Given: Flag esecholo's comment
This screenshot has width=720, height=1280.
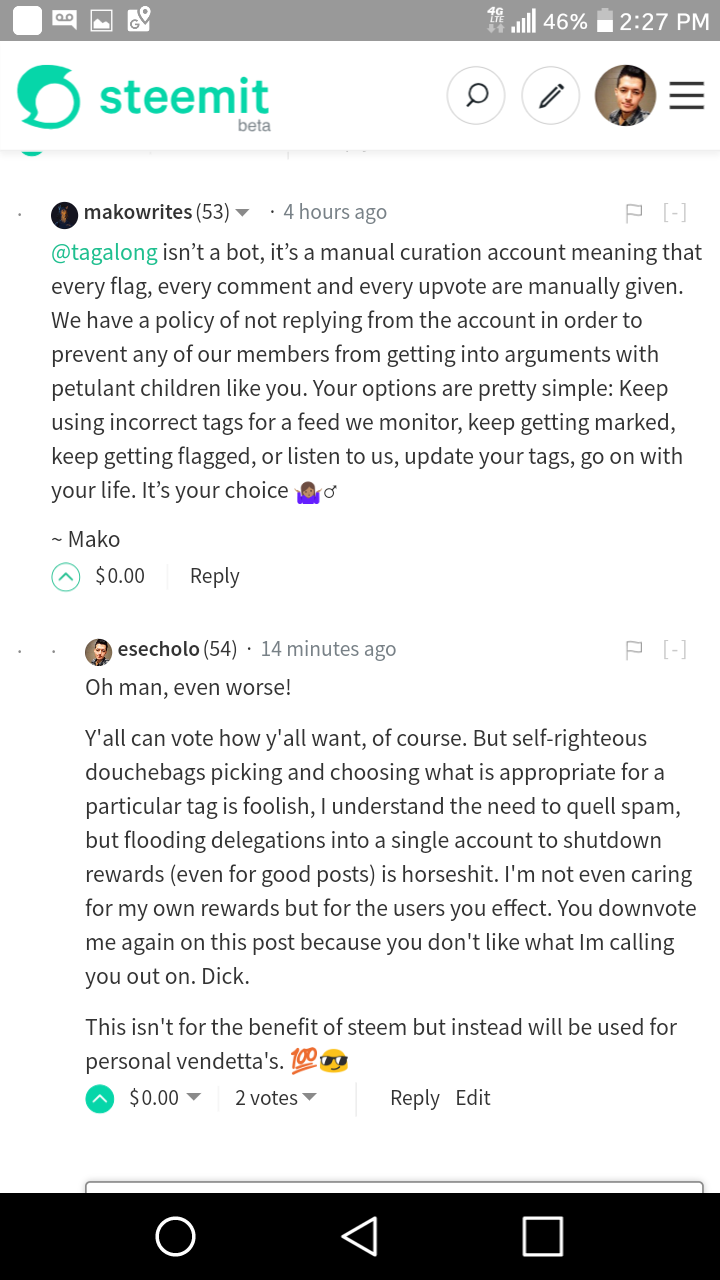Looking at the screenshot, I should coord(633,649).
